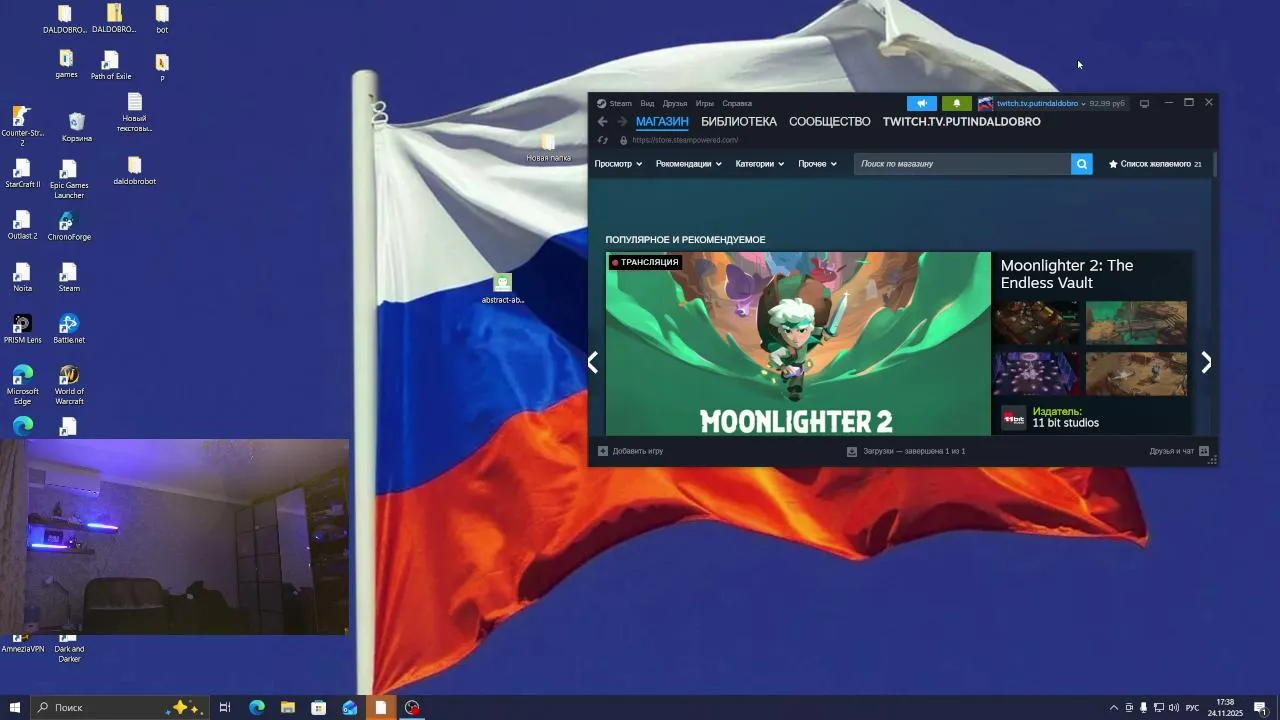1280x720 pixels.
Task: Select the Новая папка folder on desktop
Action: (x=548, y=148)
